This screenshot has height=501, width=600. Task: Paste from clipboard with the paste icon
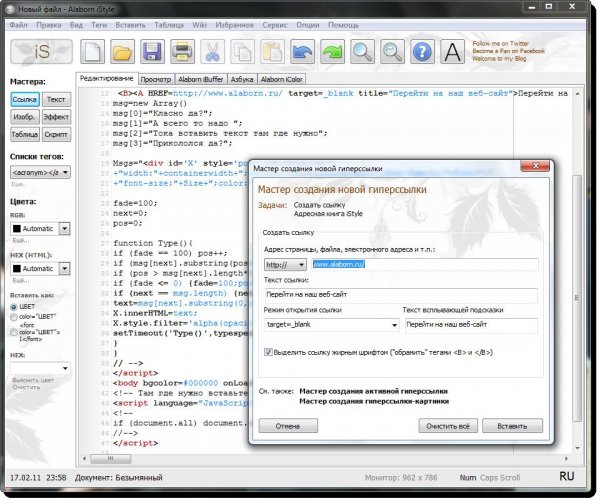(272, 51)
